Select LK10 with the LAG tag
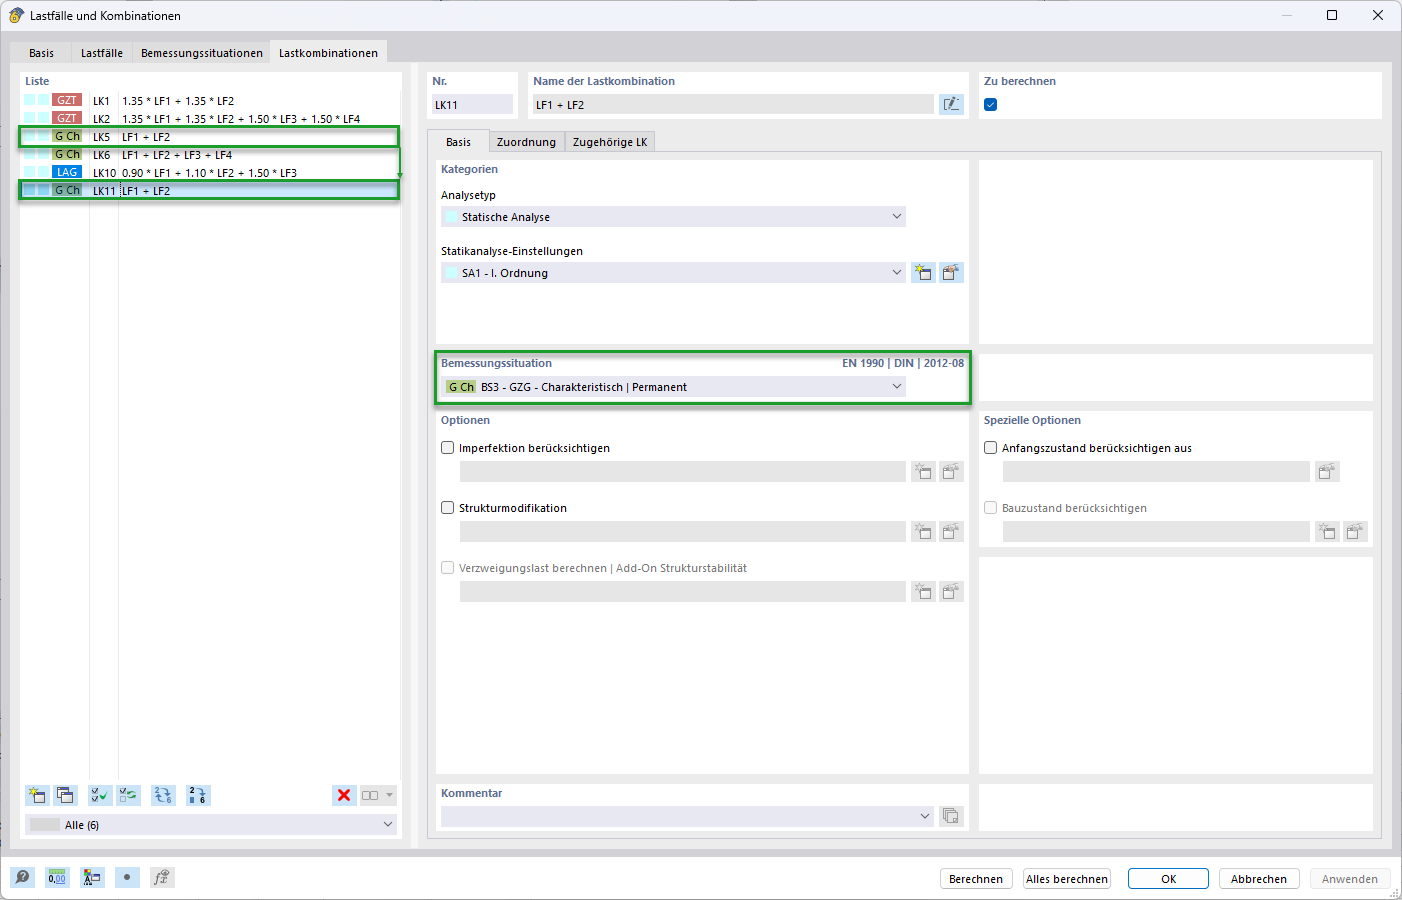 210,173
